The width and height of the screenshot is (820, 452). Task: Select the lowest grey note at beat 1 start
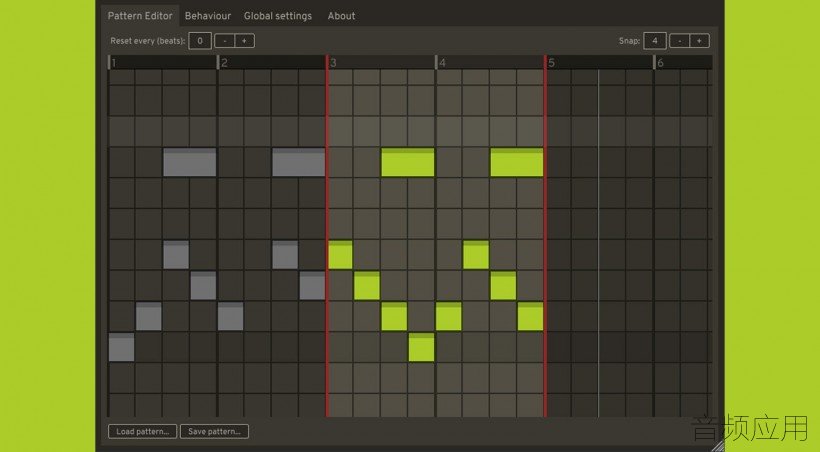tap(121, 347)
